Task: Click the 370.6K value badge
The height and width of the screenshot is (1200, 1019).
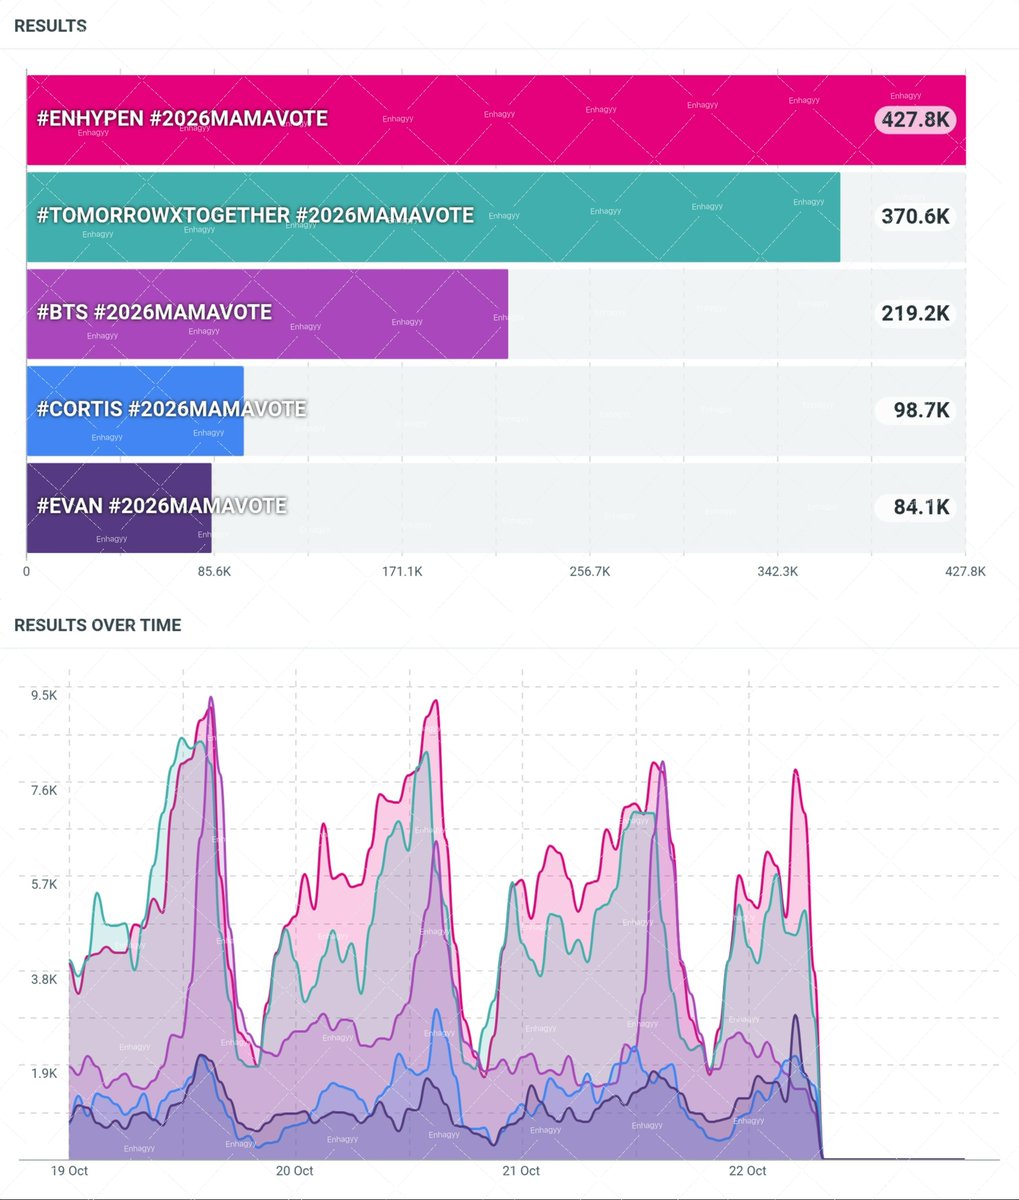Action: click(915, 217)
